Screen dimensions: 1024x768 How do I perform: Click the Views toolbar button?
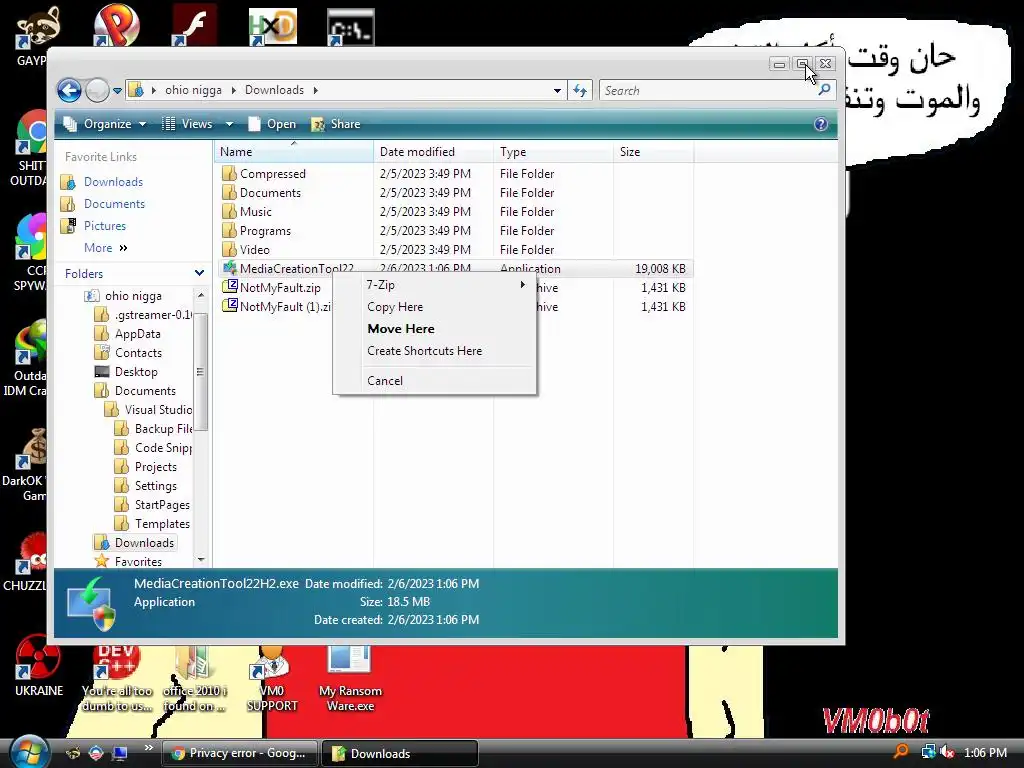pos(187,124)
